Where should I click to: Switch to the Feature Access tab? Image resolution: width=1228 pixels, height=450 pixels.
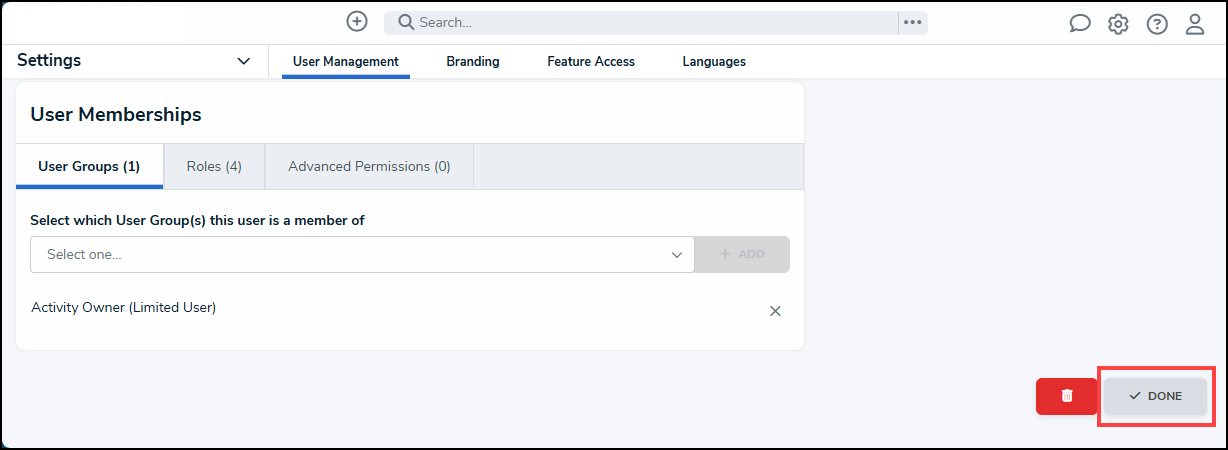coord(591,61)
